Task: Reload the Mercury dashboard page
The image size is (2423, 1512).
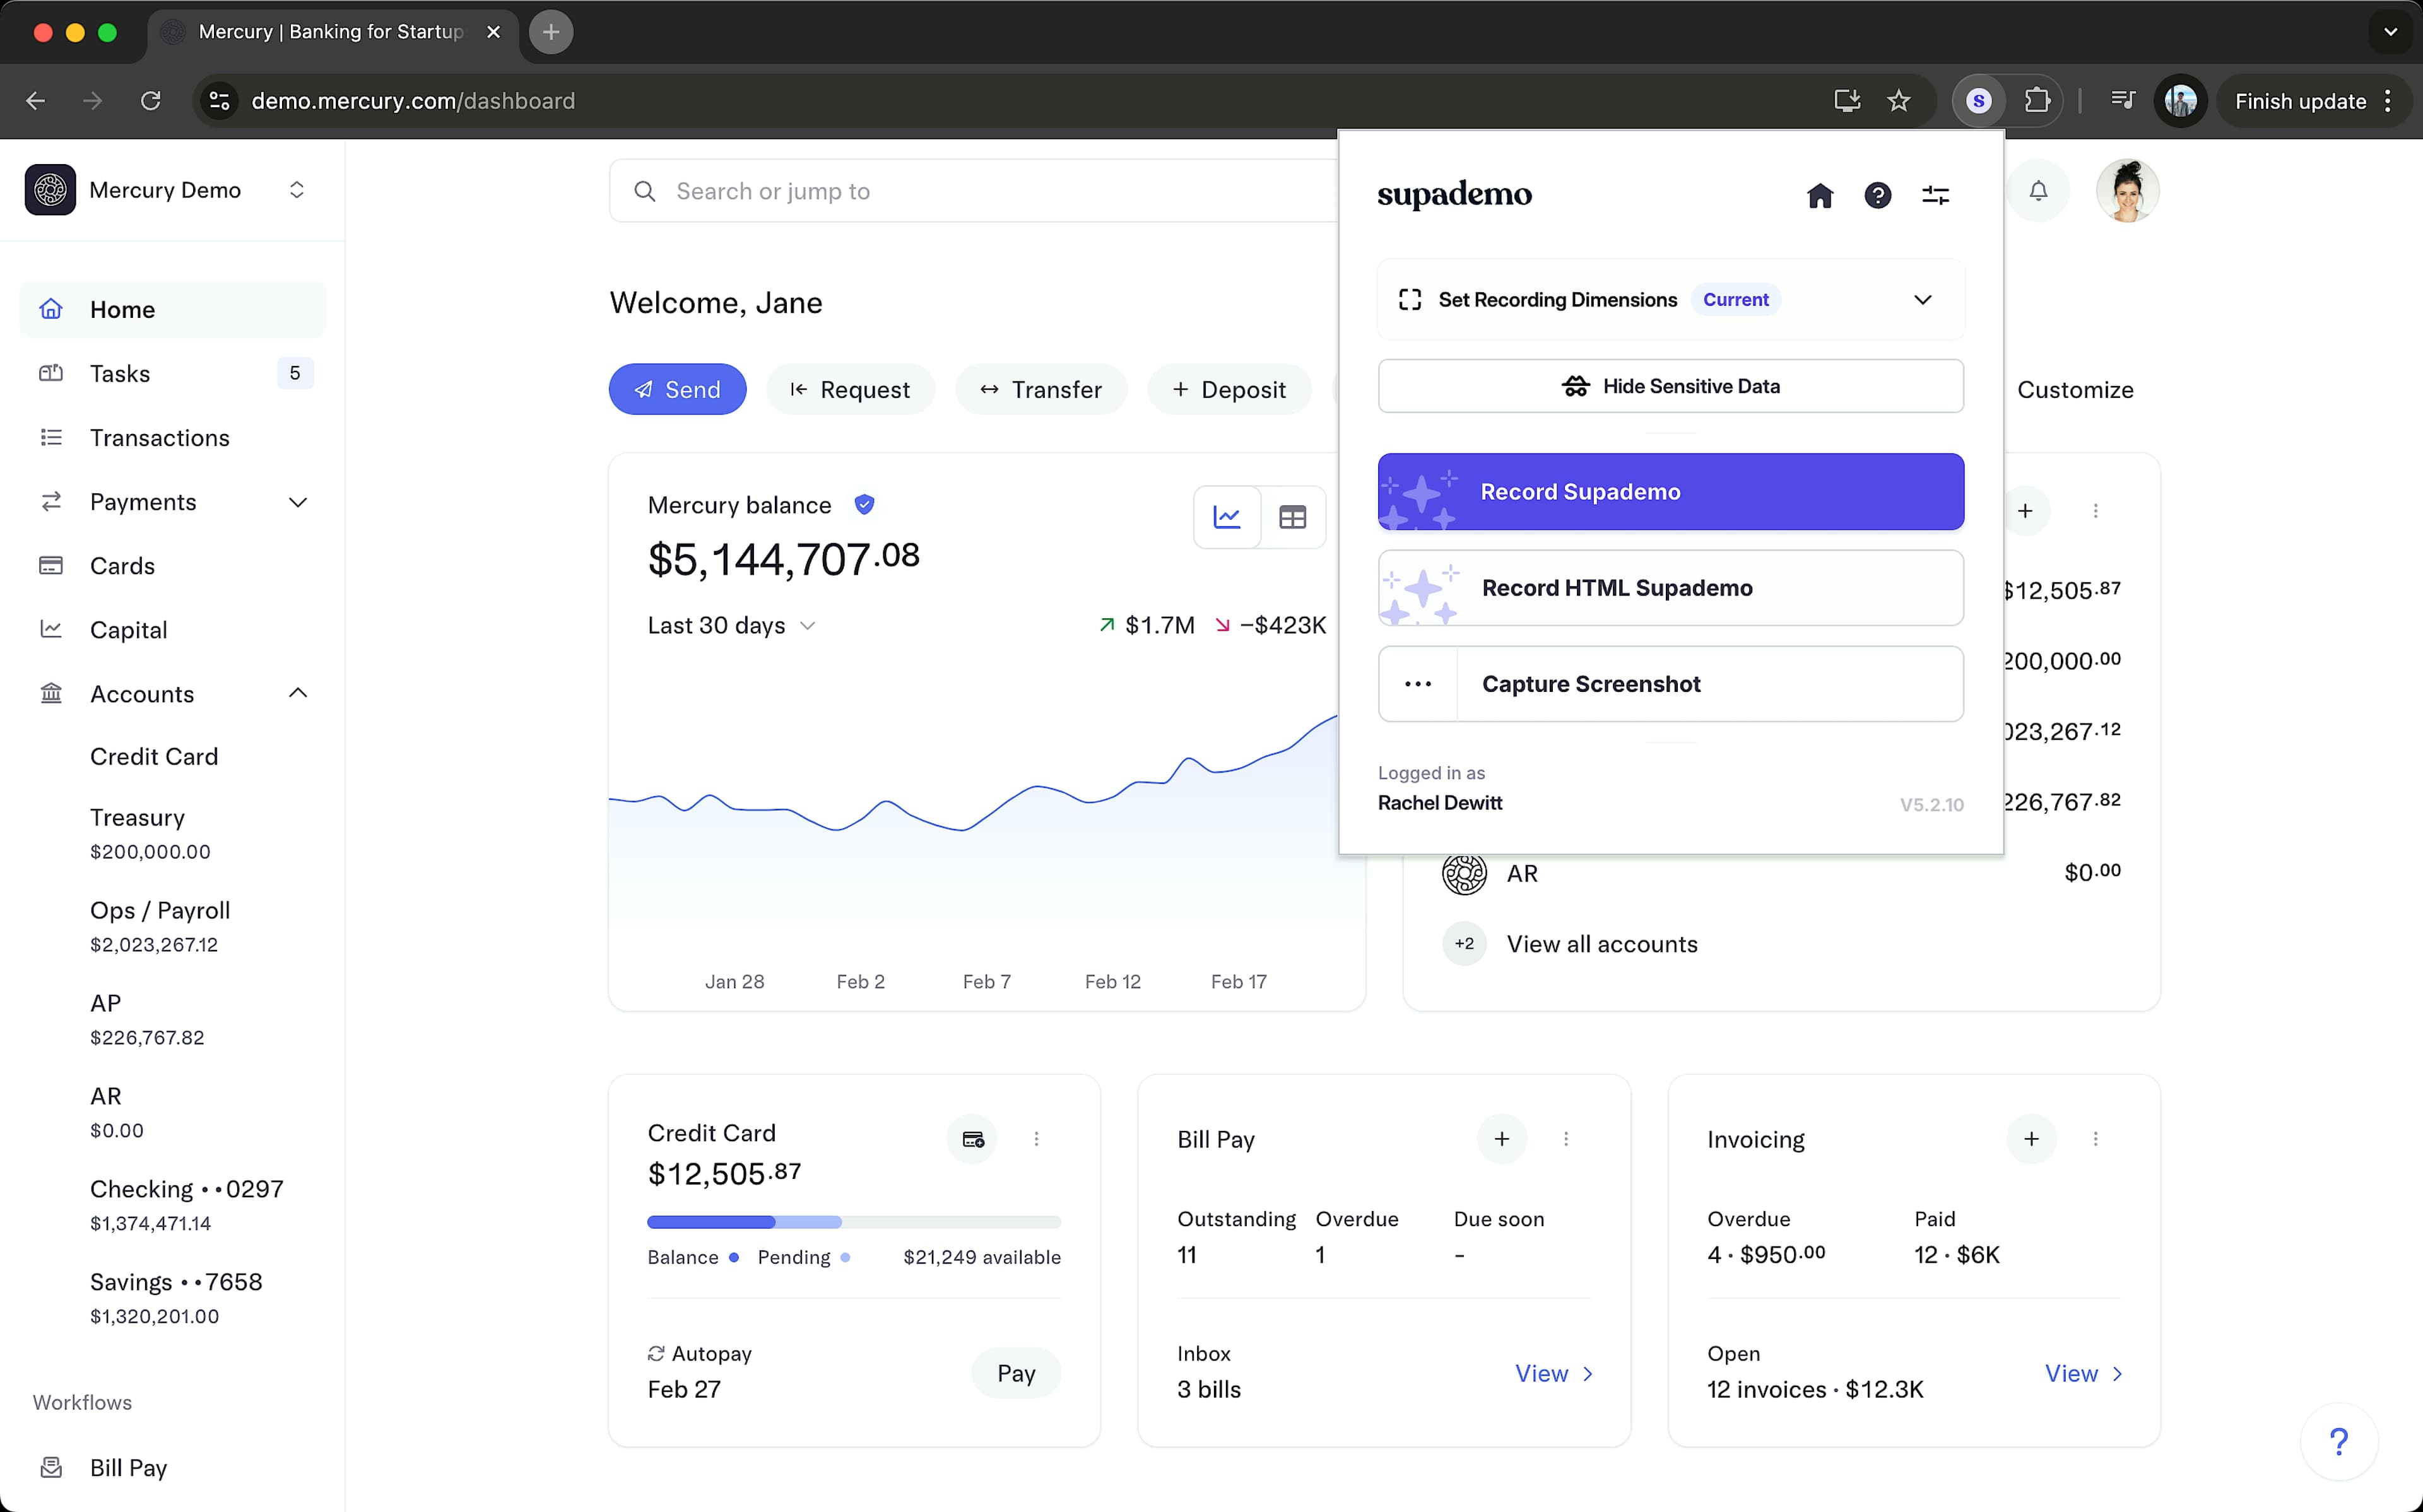Action: (x=151, y=101)
